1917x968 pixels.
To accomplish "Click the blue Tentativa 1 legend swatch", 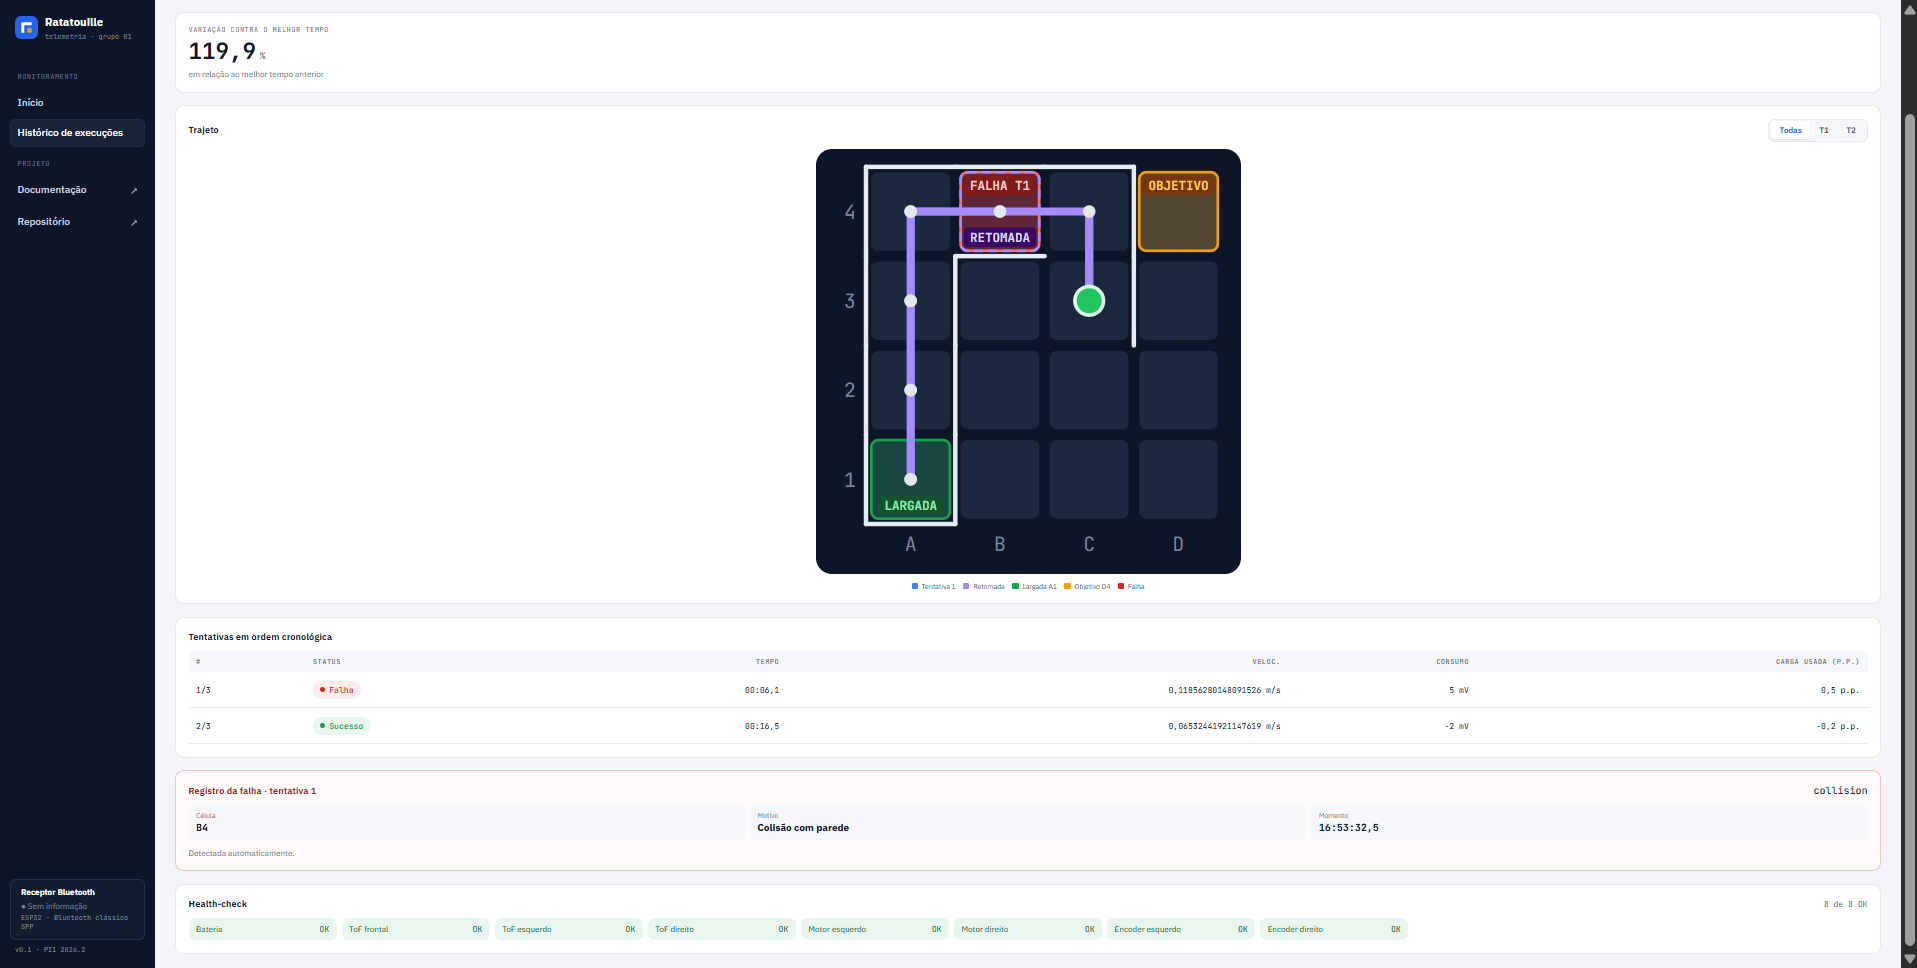I will [915, 586].
